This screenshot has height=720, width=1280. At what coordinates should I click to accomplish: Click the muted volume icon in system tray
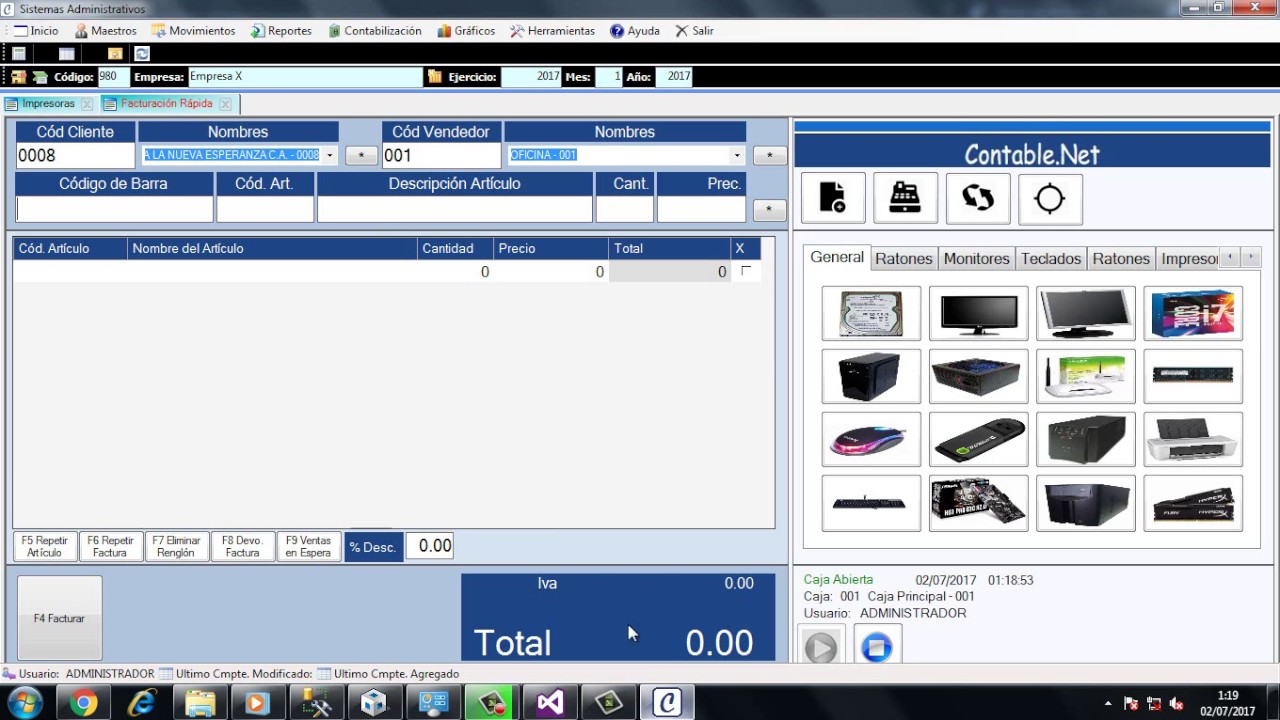(x=1177, y=704)
